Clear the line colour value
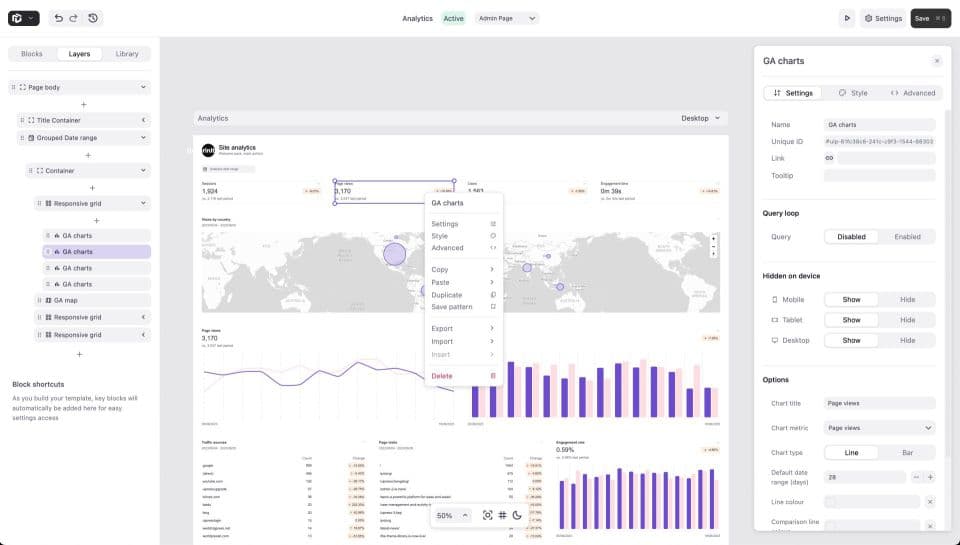The image size is (960, 545). pos(930,502)
